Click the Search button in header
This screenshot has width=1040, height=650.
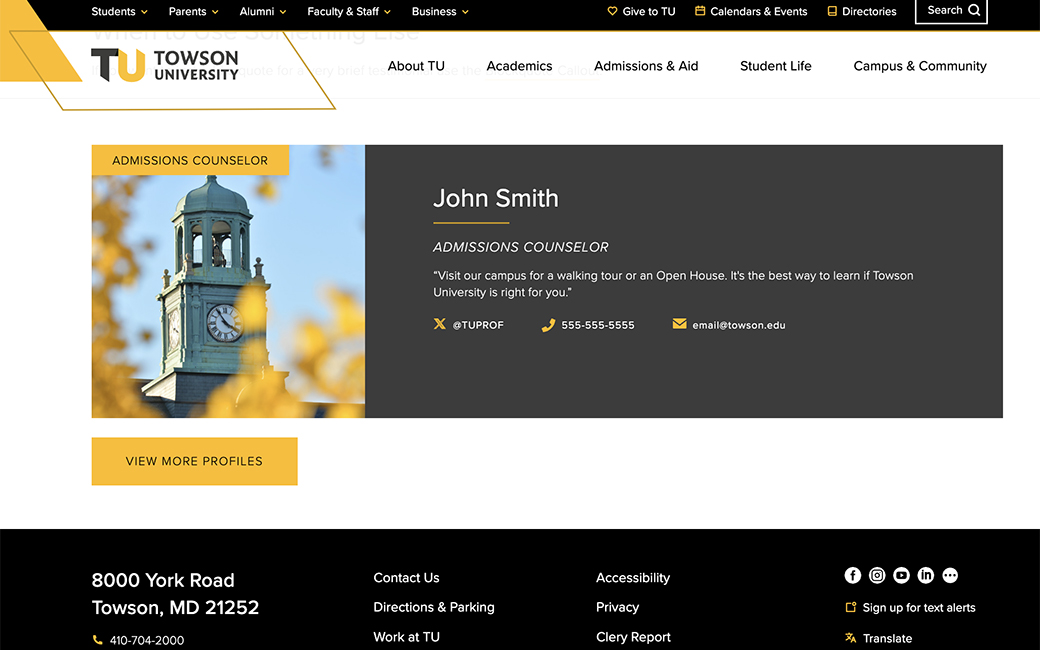951,10
